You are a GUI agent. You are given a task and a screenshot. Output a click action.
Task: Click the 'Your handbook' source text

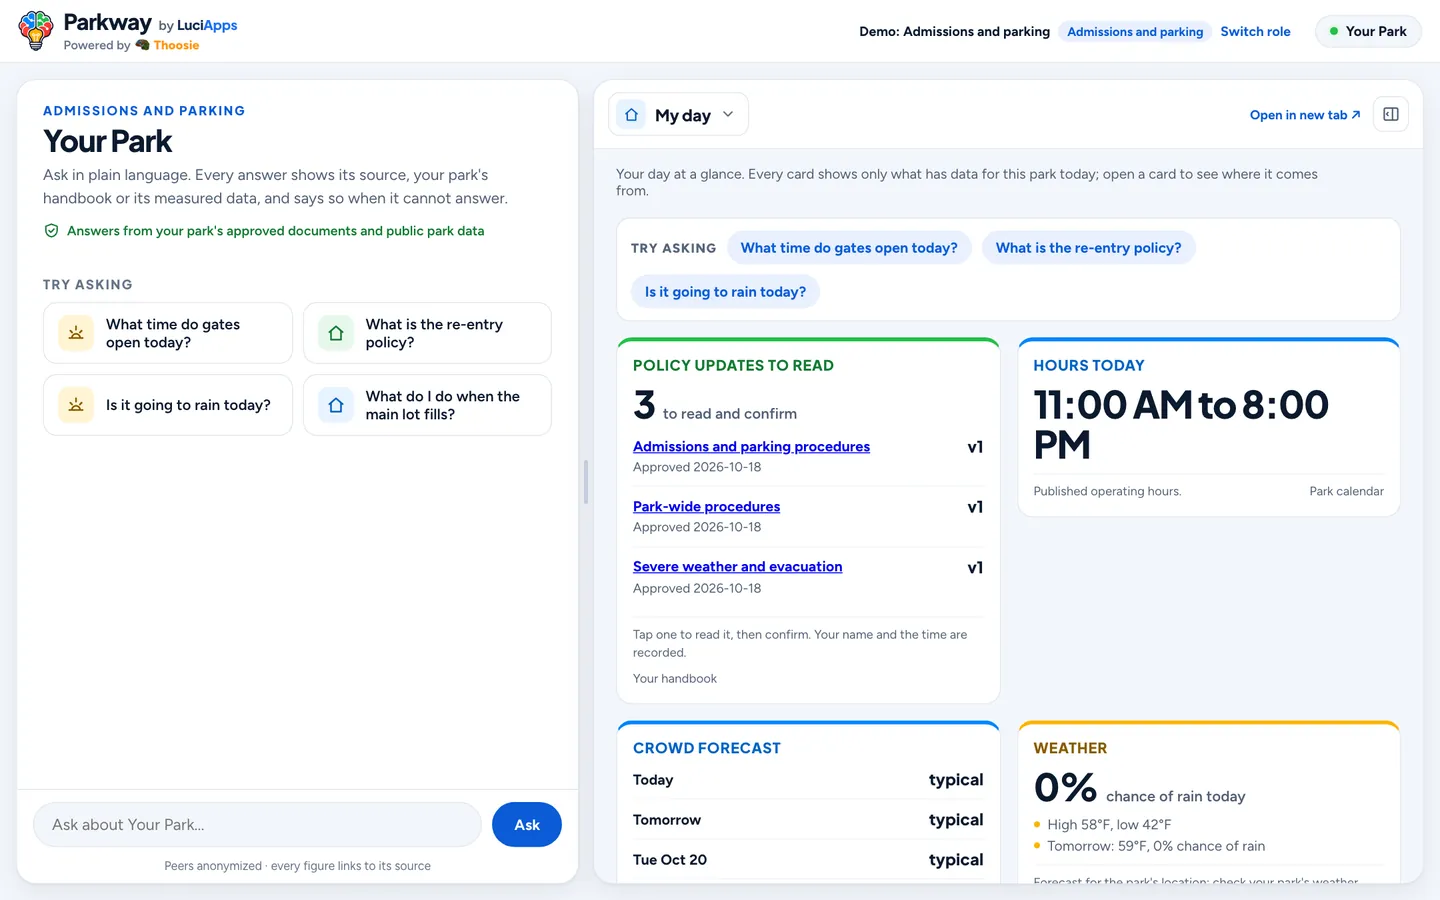(675, 679)
